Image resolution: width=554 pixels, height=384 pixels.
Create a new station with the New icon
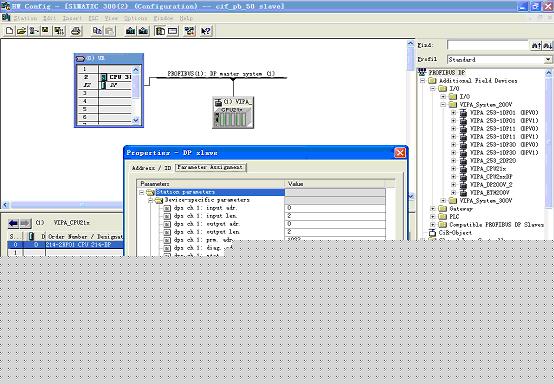pyautogui.click(x=10, y=31)
